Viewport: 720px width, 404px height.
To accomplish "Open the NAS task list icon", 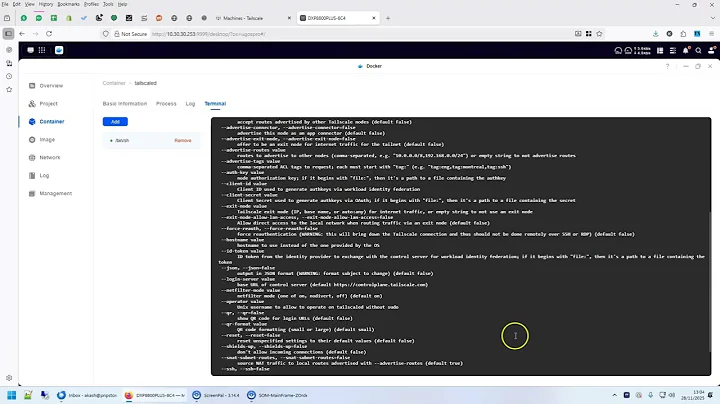I will point(673,50).
